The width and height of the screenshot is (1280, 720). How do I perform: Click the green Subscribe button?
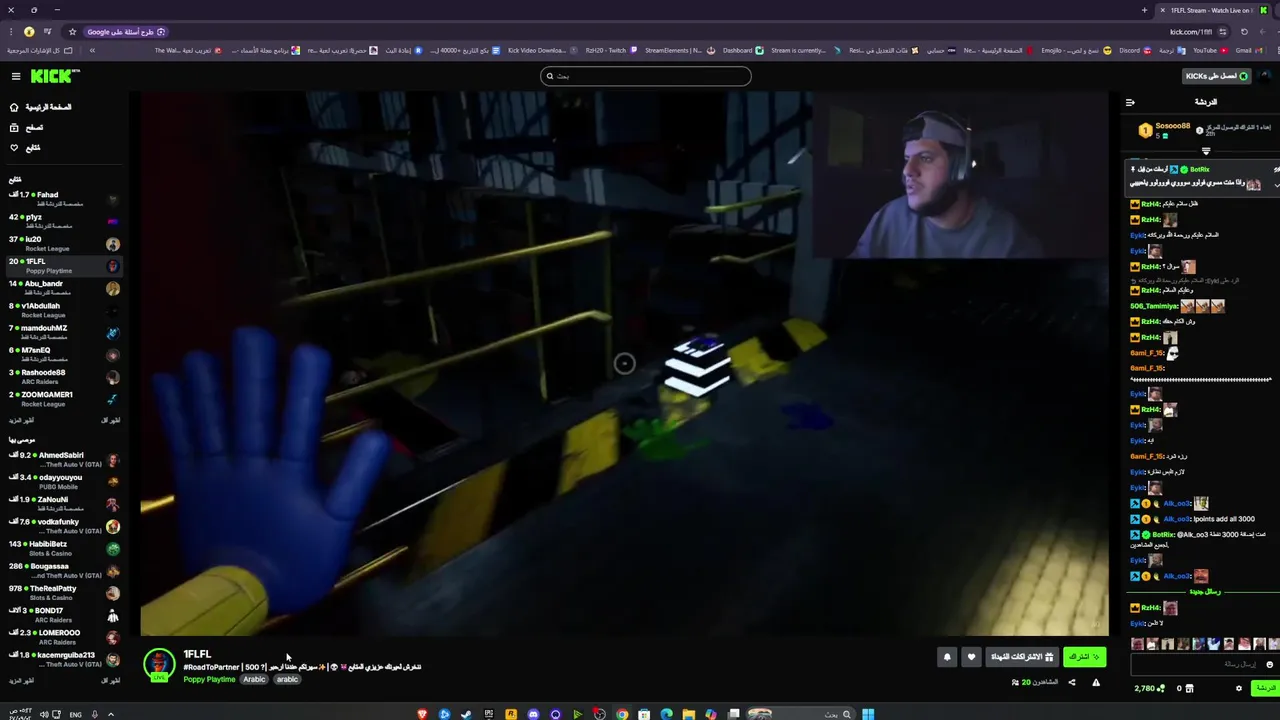click(1084, 657)
